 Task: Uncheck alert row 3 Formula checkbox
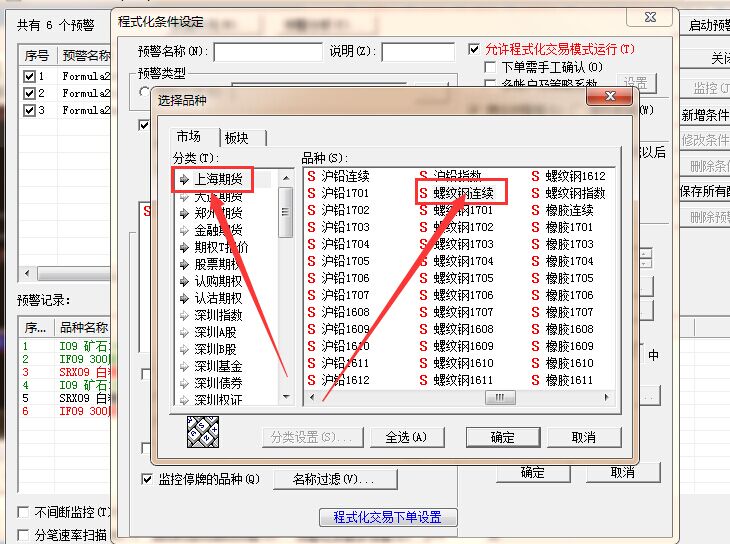coord(29,110)
